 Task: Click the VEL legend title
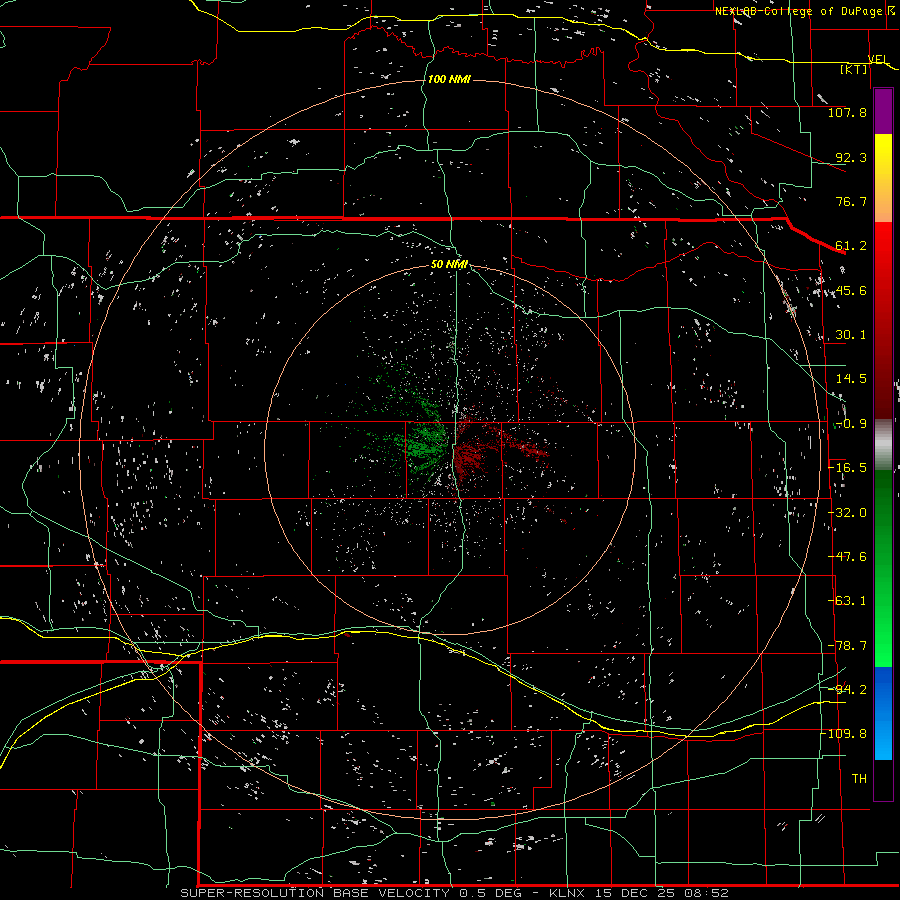(x=878, y=59)
